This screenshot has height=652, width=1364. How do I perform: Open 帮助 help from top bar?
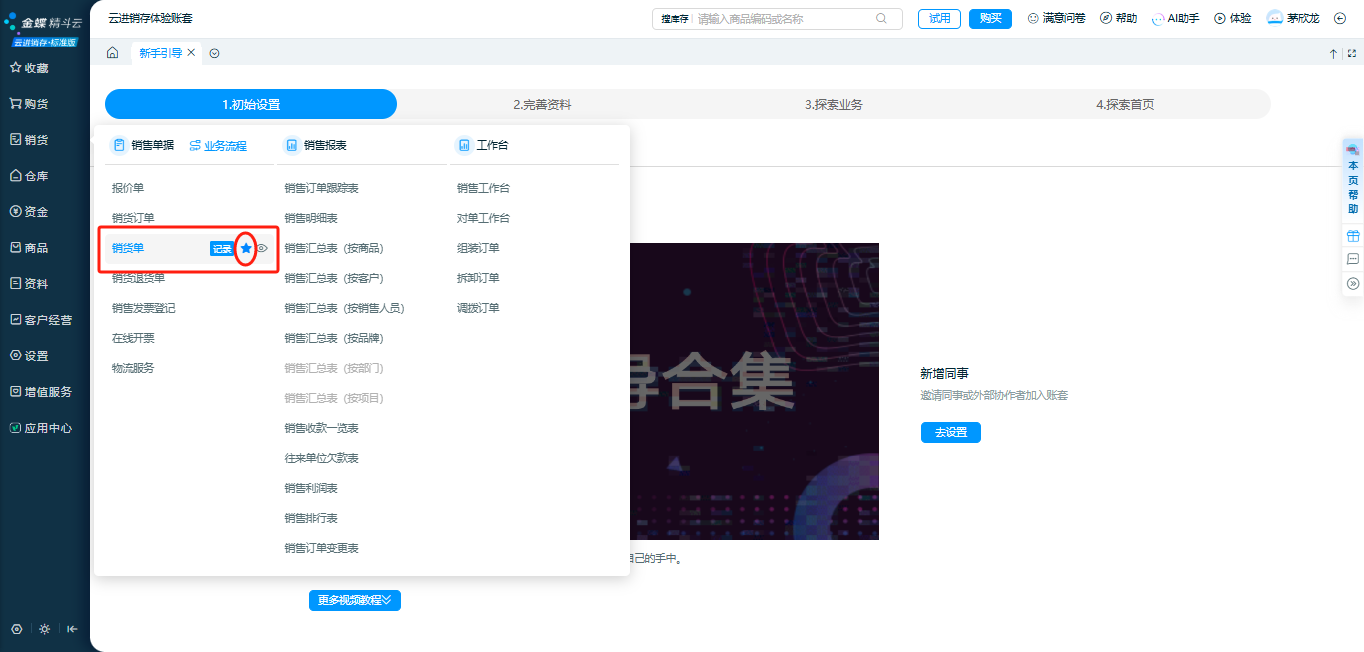(x=1118, y=18)
